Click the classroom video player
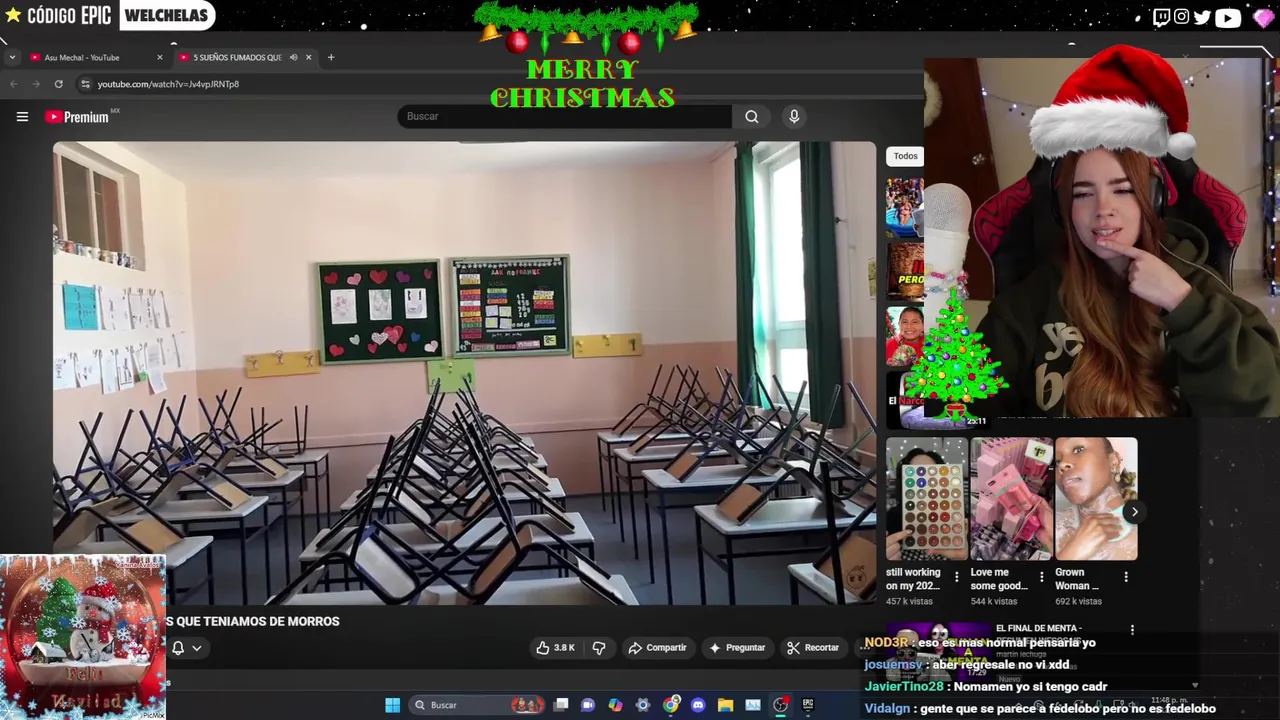Screen dimensions: 1280x720 click(x=464, y=373)
